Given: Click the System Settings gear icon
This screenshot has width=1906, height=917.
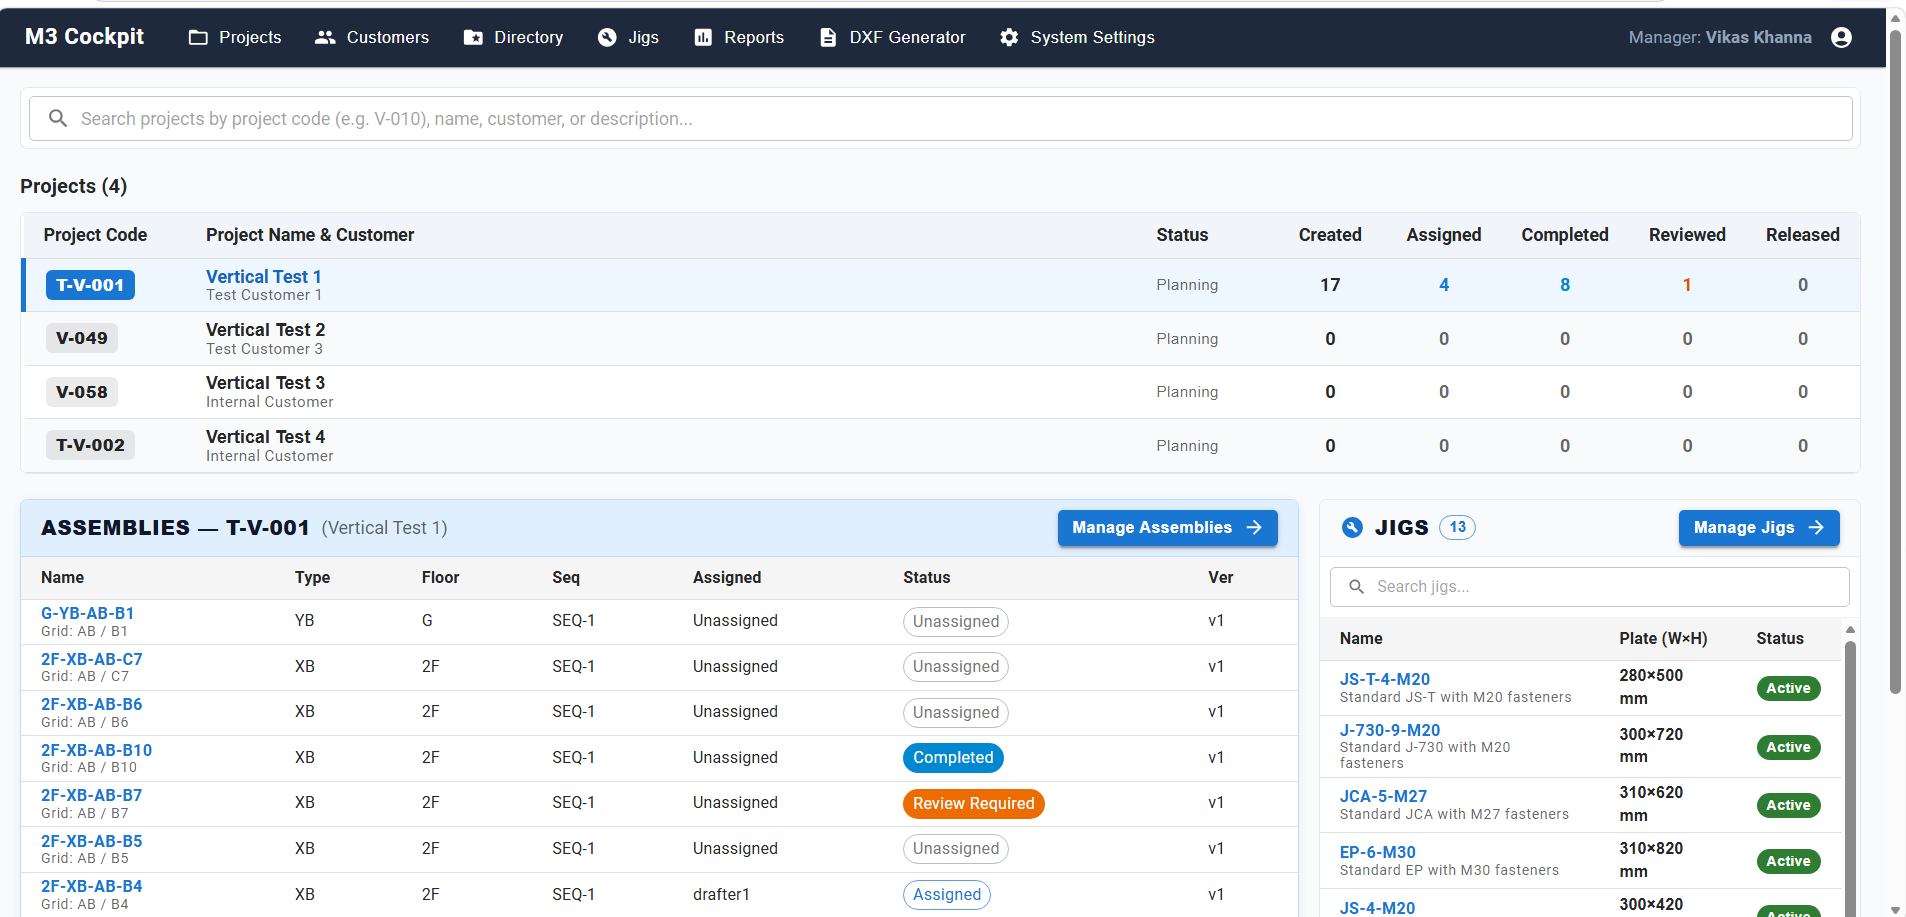Looking at the screenshot, I should point(1009,37).
